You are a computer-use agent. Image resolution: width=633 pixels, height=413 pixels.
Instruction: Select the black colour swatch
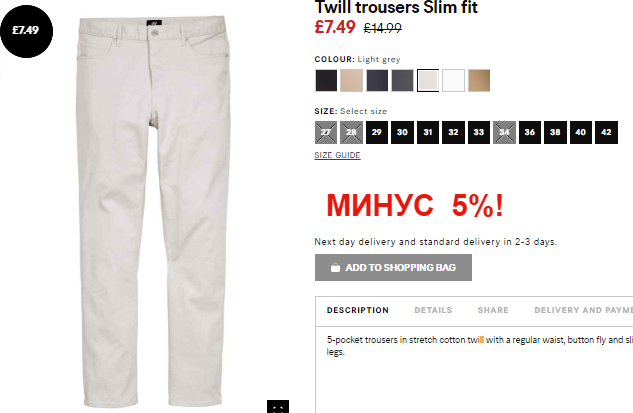coord(326,80)
